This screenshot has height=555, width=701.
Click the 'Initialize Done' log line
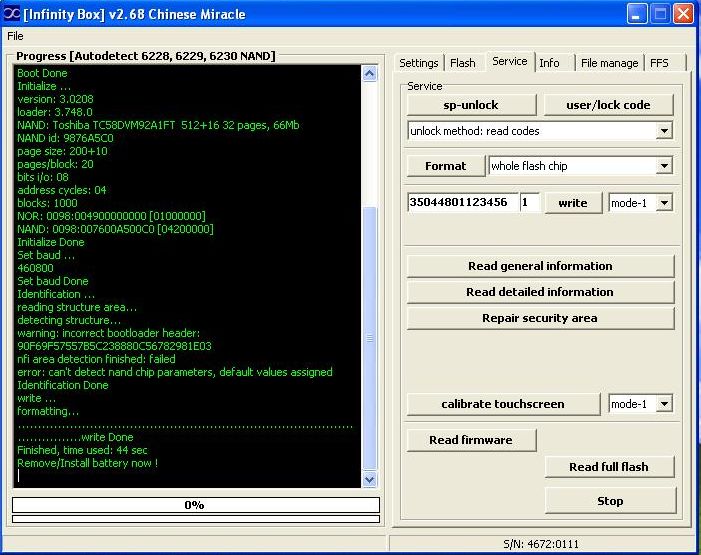pyautogui.click(x=51, y=242)
